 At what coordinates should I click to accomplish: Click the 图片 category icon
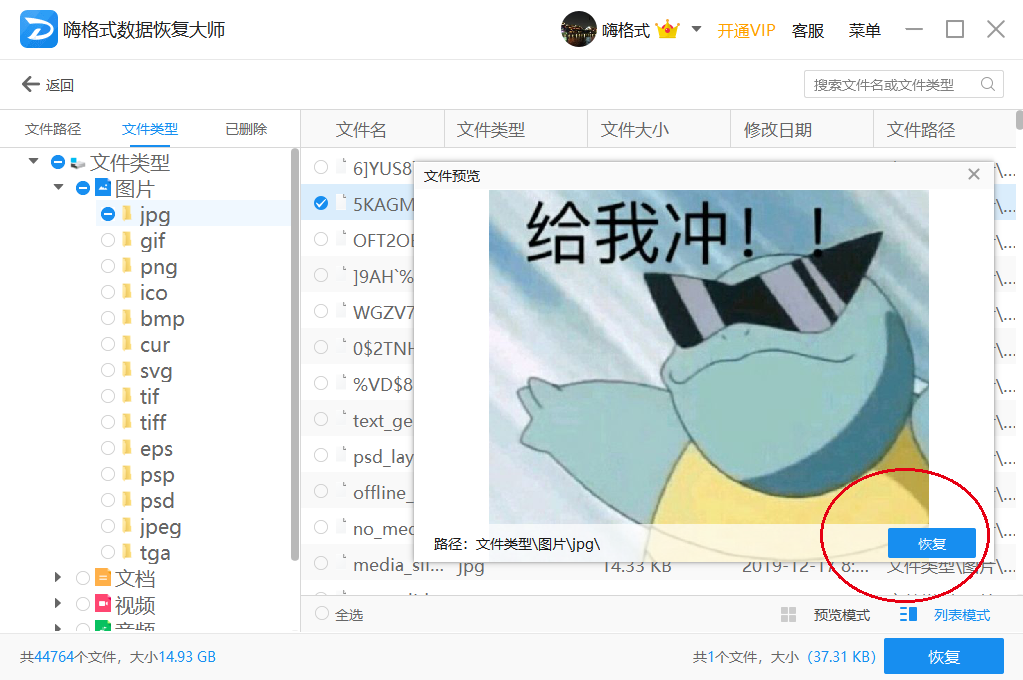tap(103, 187)
